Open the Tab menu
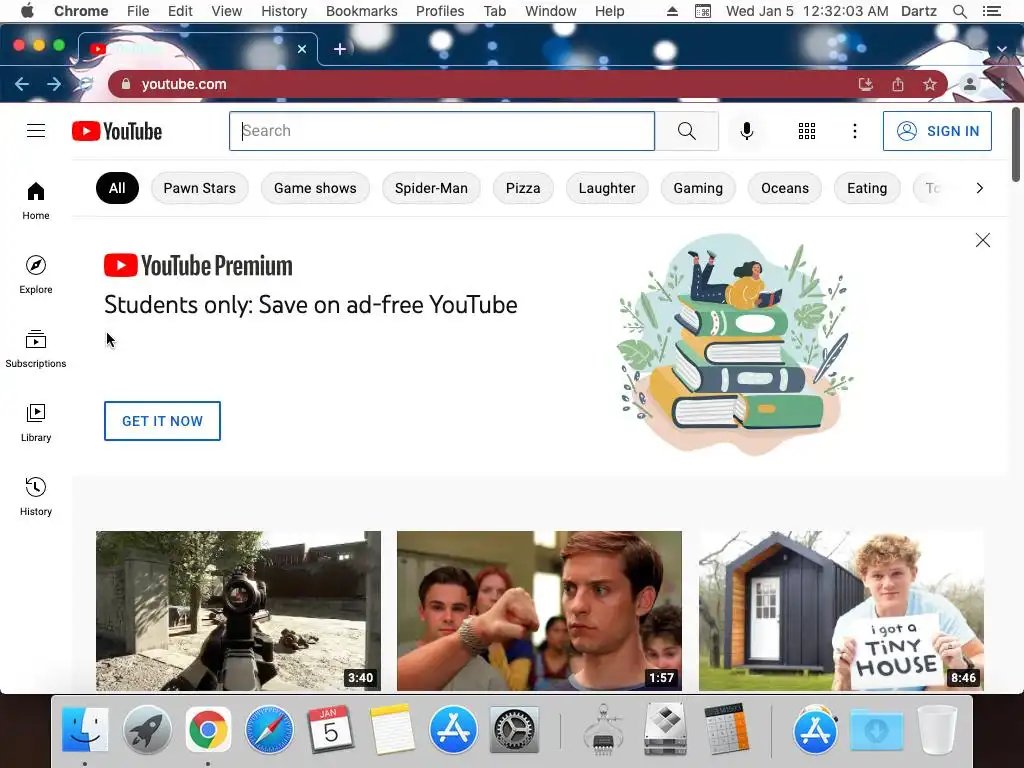Viewport: 1024px width, 768px height. [494, 11]
